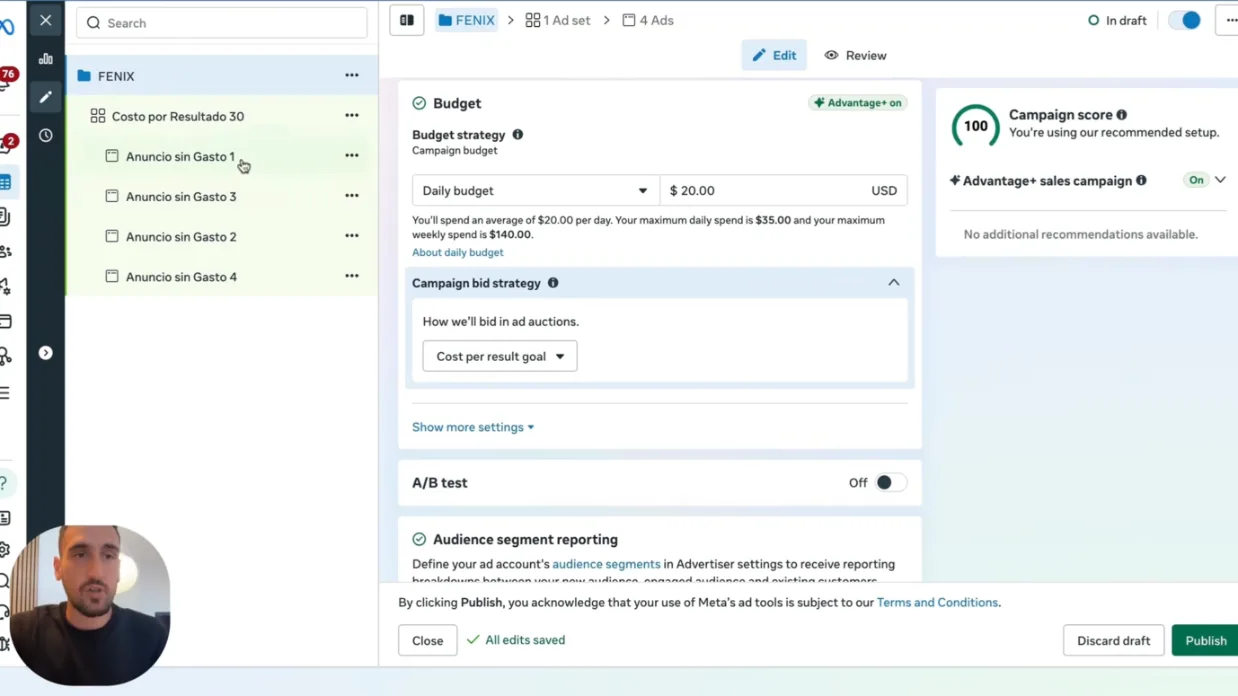Go to the 4 Ads breadcrumb
The image size is (1238, 696).
pyautogui.click(x=648, y=20)
